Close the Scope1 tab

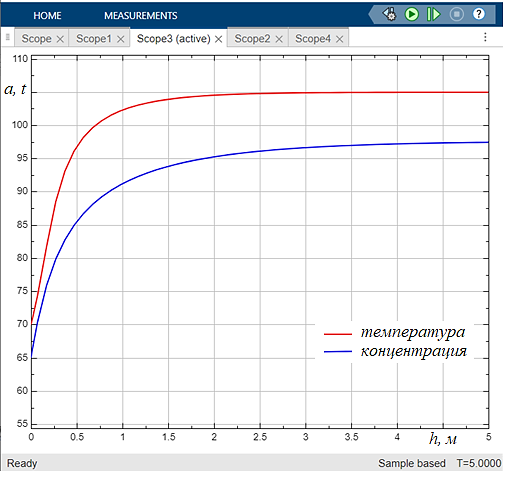[x=120, y=39]
